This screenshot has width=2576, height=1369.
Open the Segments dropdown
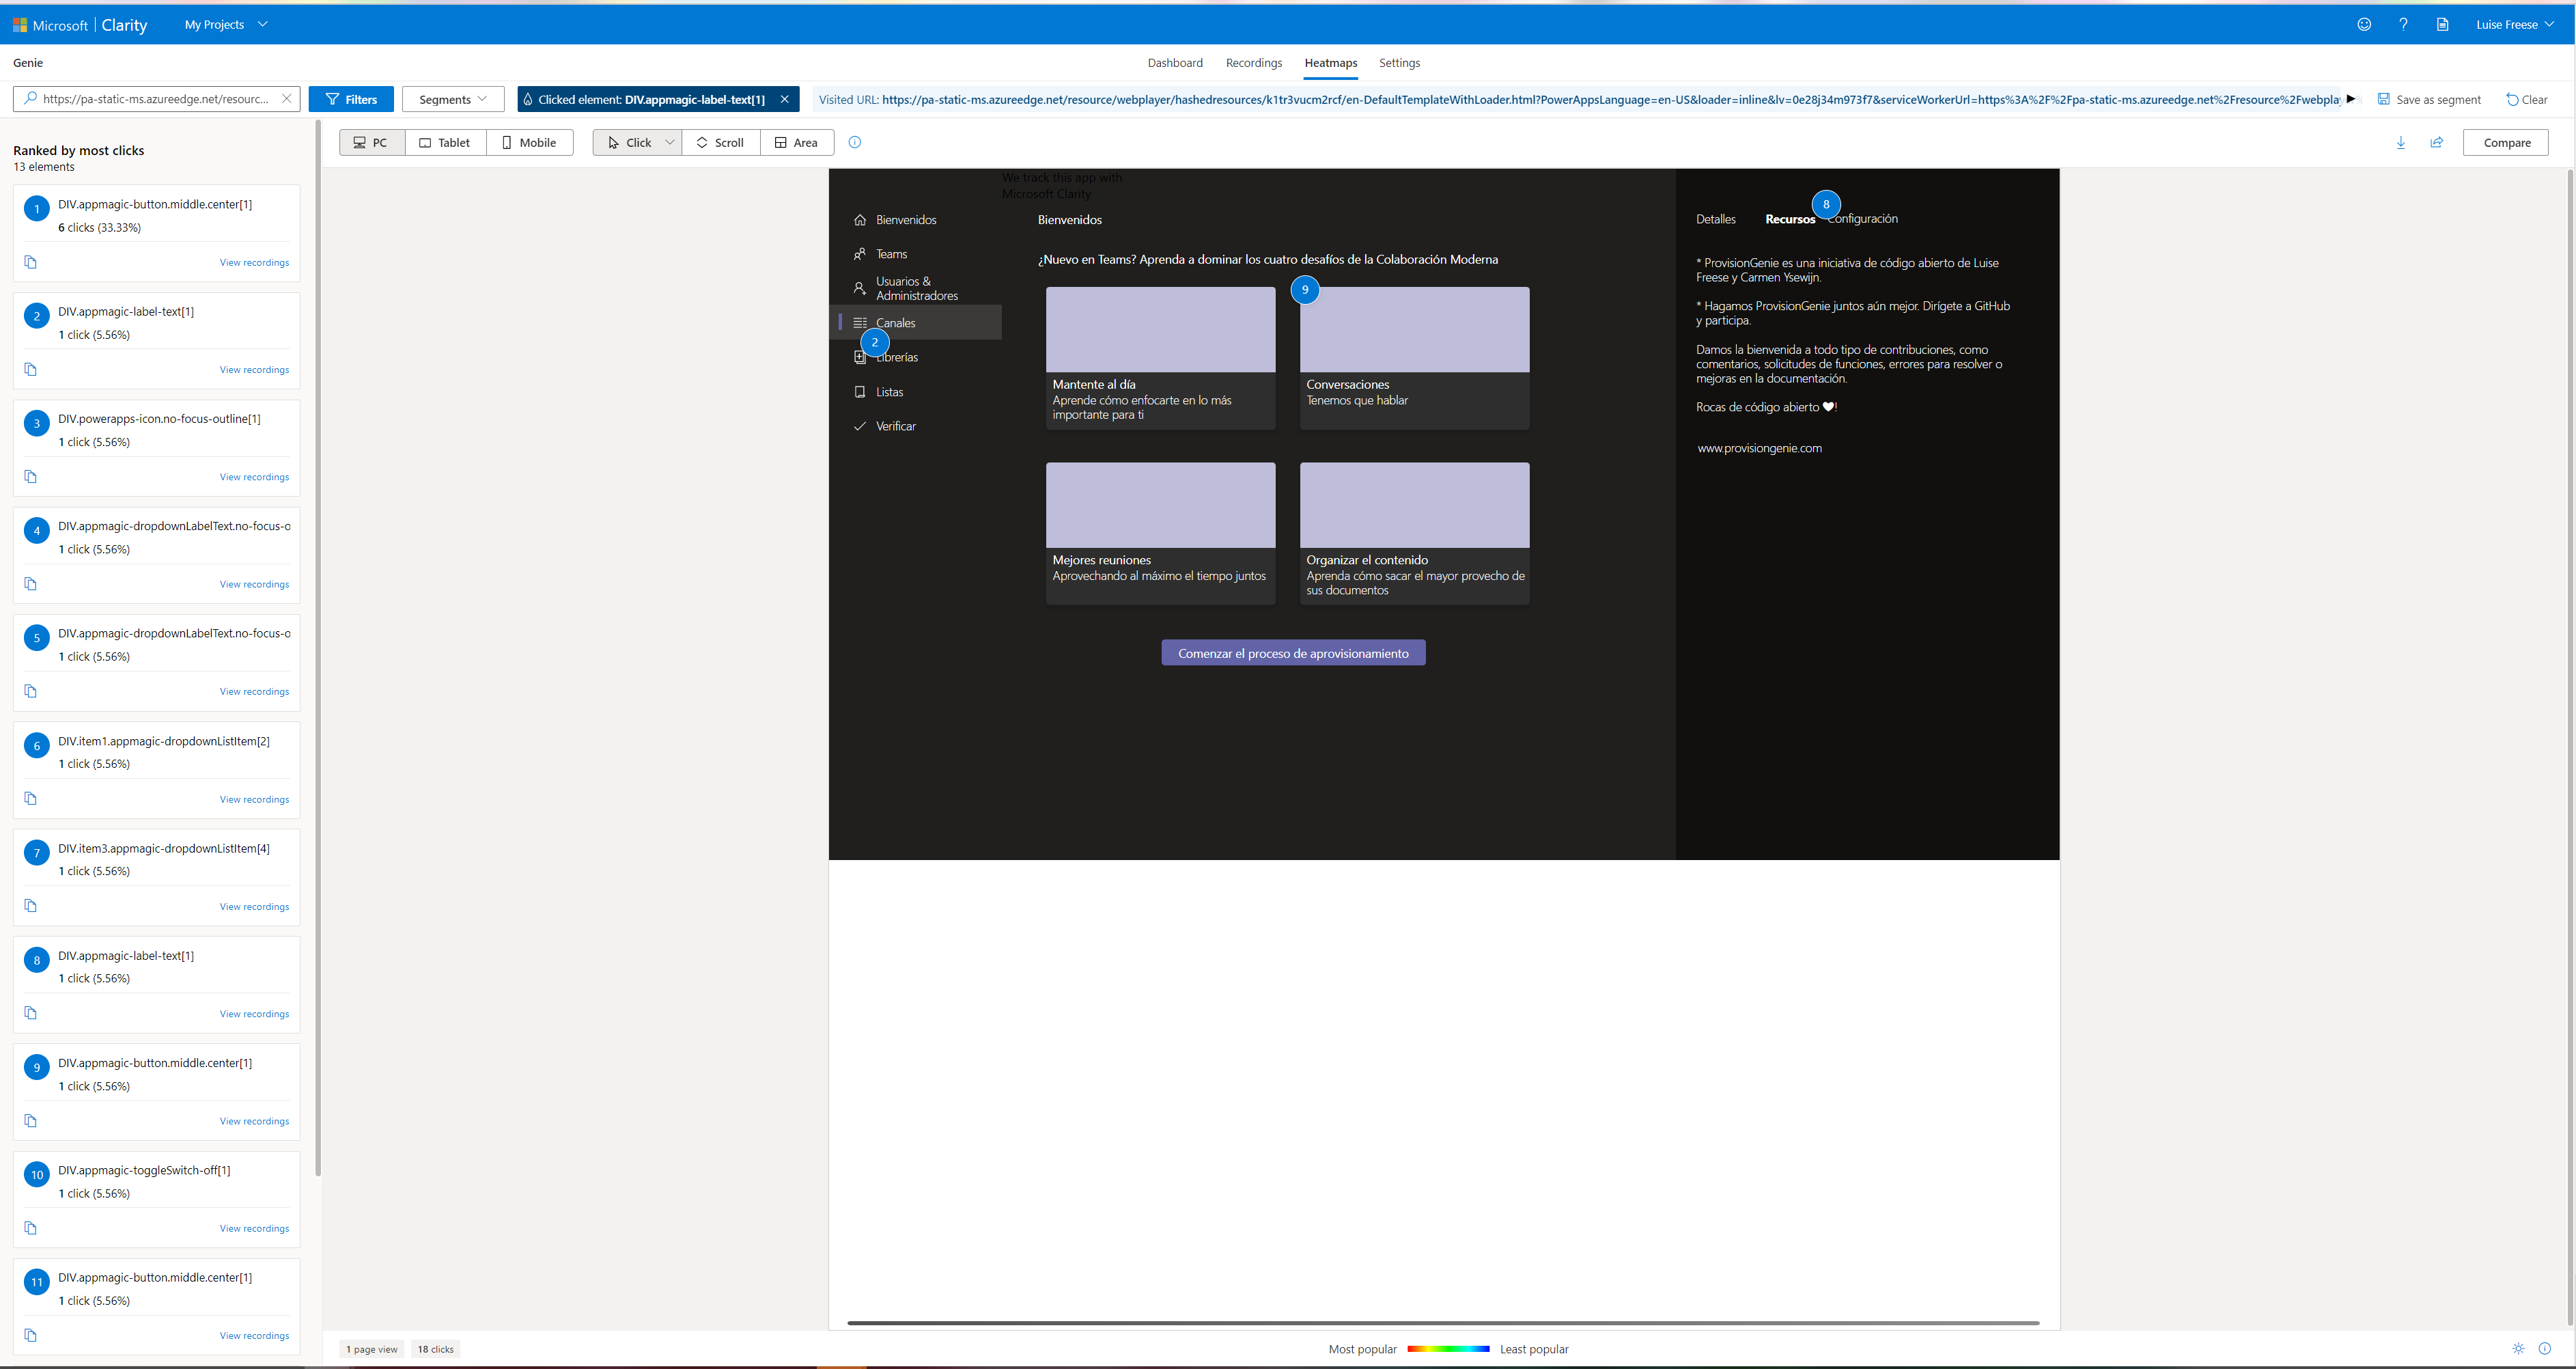point(453,99)
